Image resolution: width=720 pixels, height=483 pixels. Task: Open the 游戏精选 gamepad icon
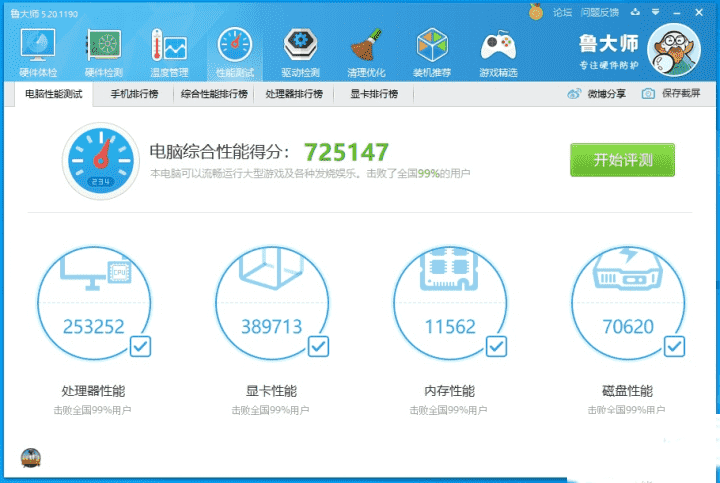498,52
